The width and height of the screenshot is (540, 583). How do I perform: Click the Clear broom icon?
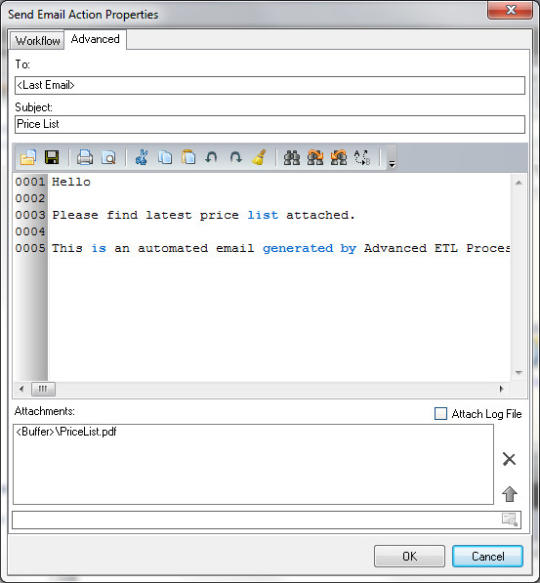click(259, 157)
